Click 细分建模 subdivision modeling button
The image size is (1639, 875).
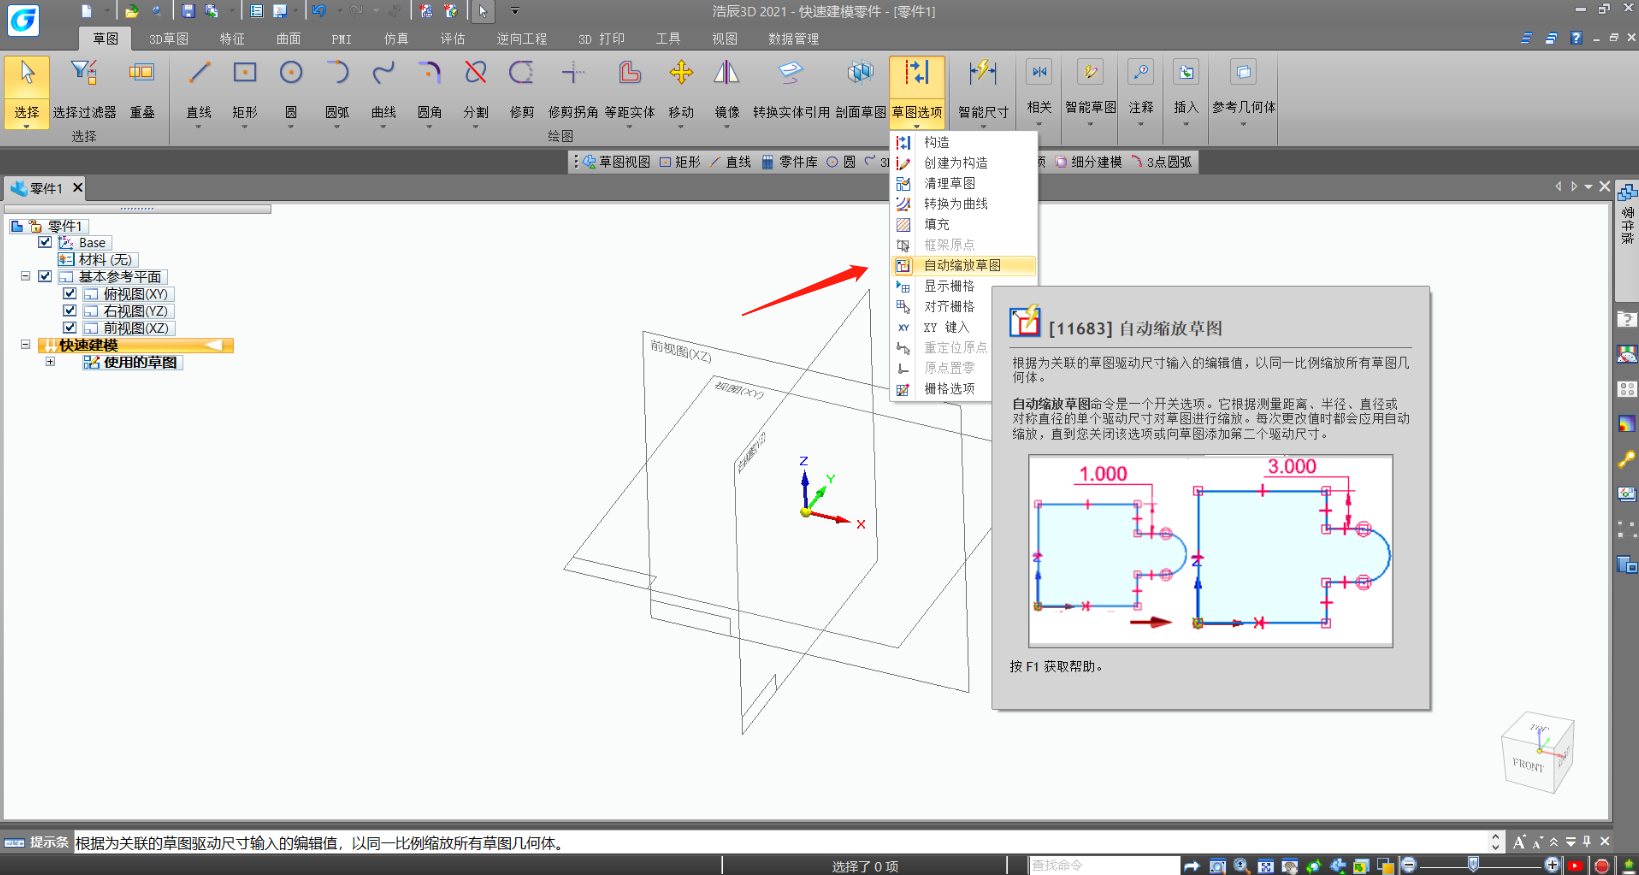[x=1089, y=162]
